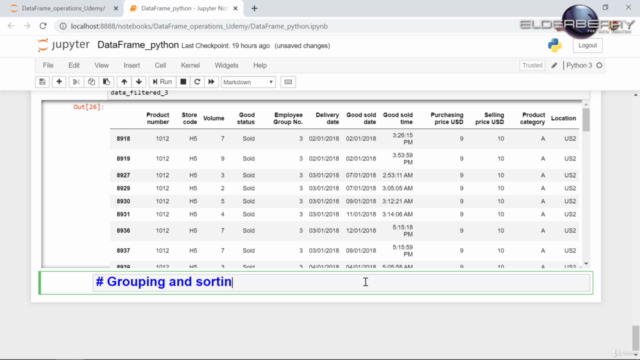The width and height of the screenshot is (640, 360).
Task: Click row index 8927
Action: point(123,175)
